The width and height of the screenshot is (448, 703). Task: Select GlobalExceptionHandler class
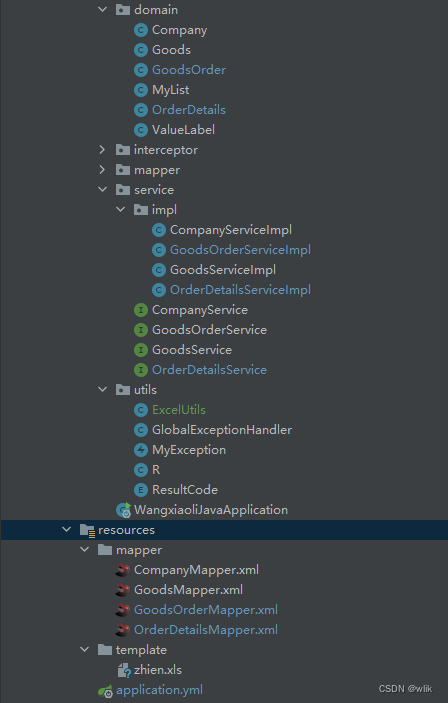pos(222,430)
